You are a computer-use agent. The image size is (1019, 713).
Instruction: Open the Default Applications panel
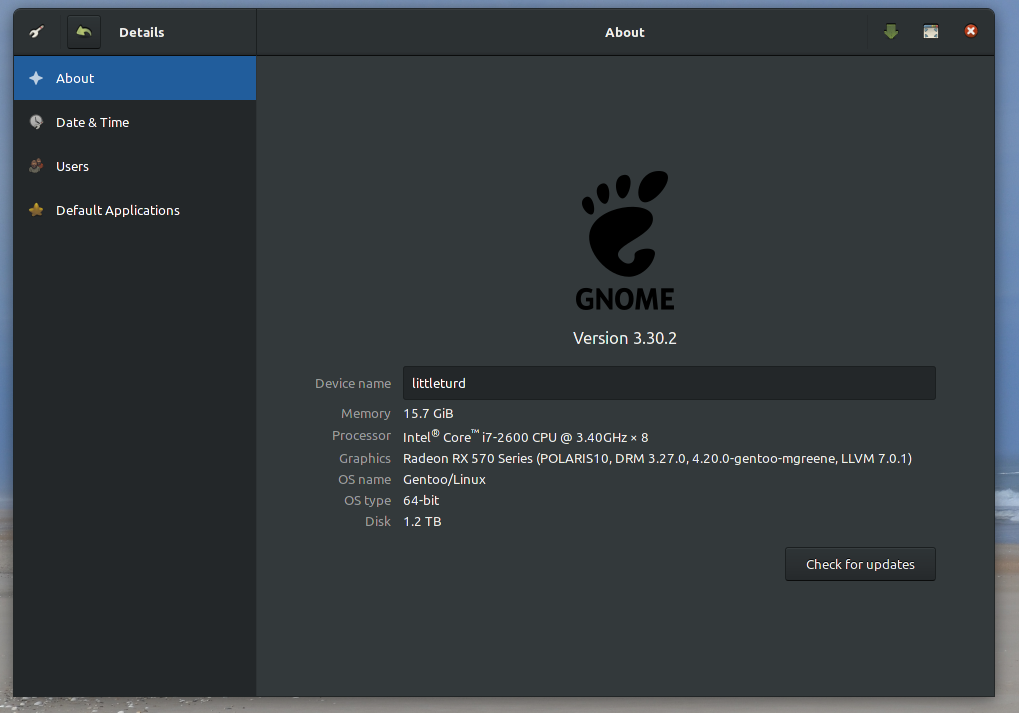[135, 211]
